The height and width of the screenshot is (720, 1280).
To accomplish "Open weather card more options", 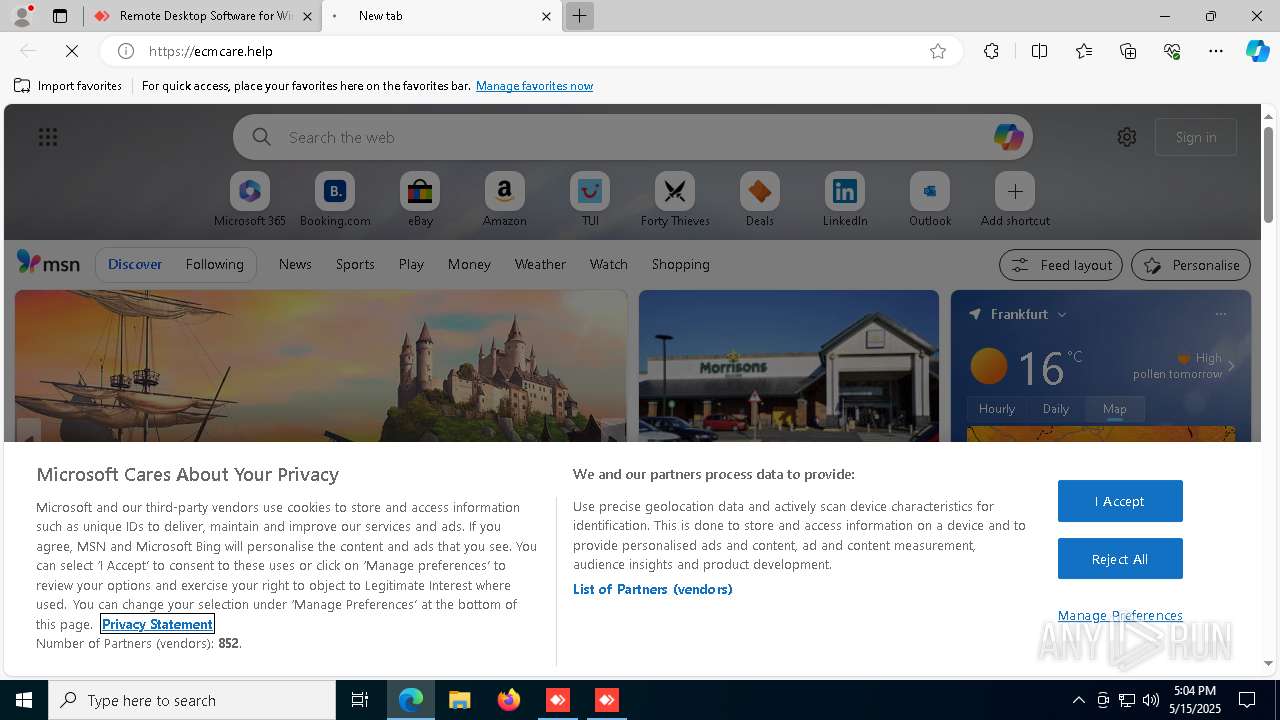I will pos(1220,314).
